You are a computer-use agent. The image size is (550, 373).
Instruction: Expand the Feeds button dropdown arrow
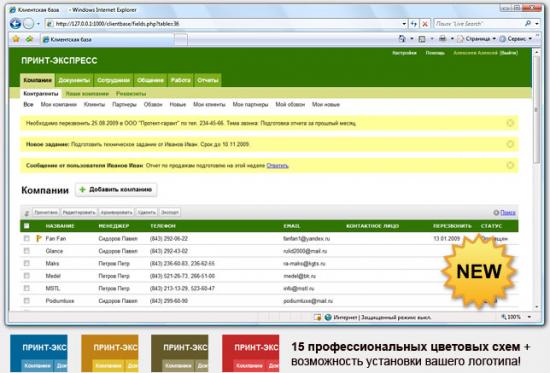click(432, 39)
